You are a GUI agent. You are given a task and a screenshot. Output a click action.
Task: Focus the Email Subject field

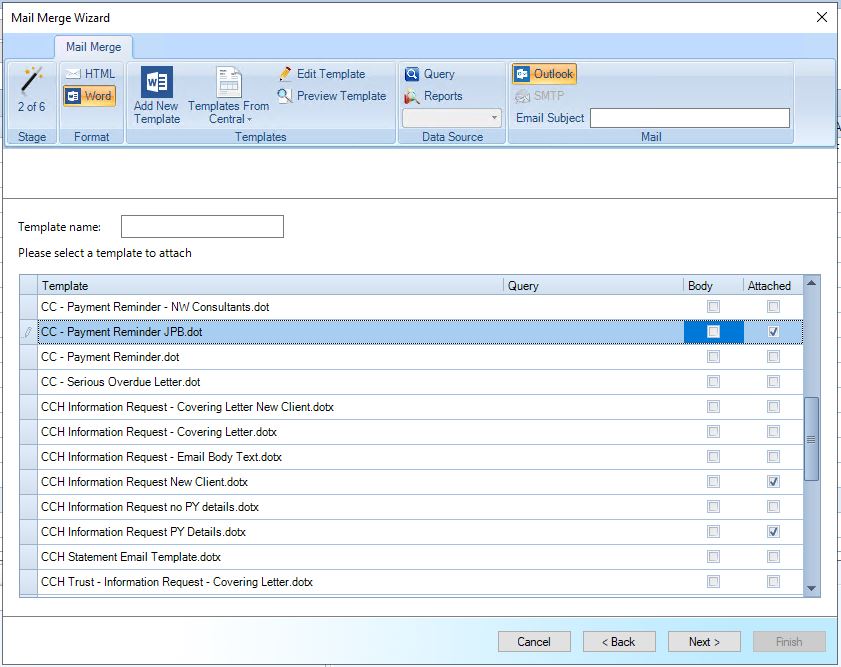[690, 118]
